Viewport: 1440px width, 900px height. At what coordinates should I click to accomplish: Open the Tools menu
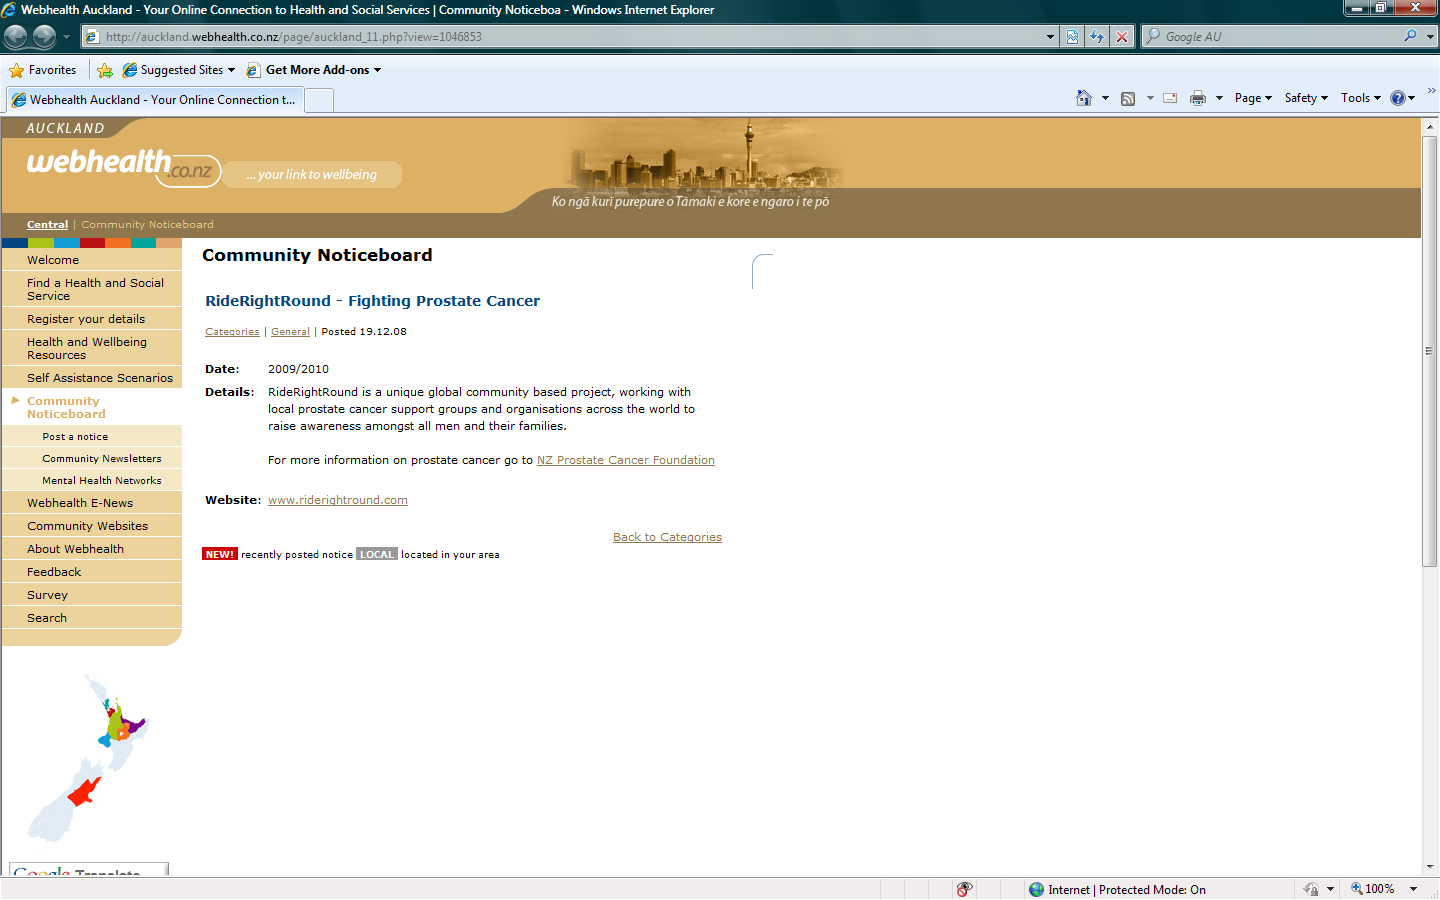click(1361, 98)
